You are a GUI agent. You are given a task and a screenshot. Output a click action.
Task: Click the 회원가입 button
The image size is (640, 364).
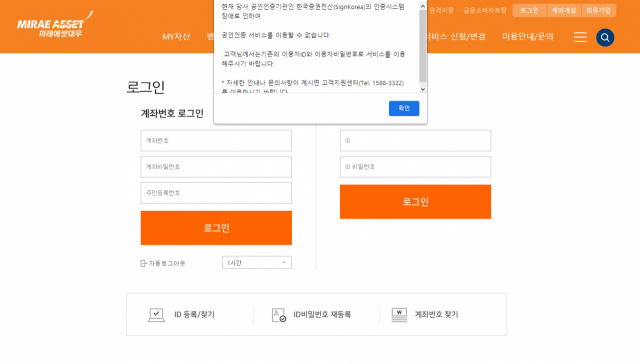coord(598,11)
